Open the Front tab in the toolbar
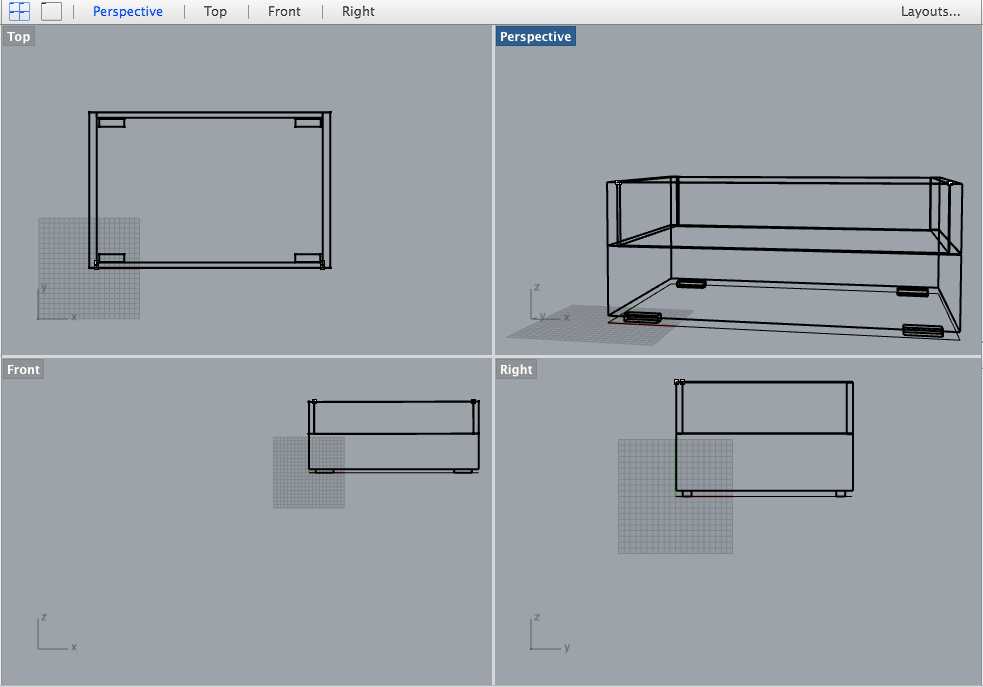Screen dimensions: 983x687 (x=284, y=11)
